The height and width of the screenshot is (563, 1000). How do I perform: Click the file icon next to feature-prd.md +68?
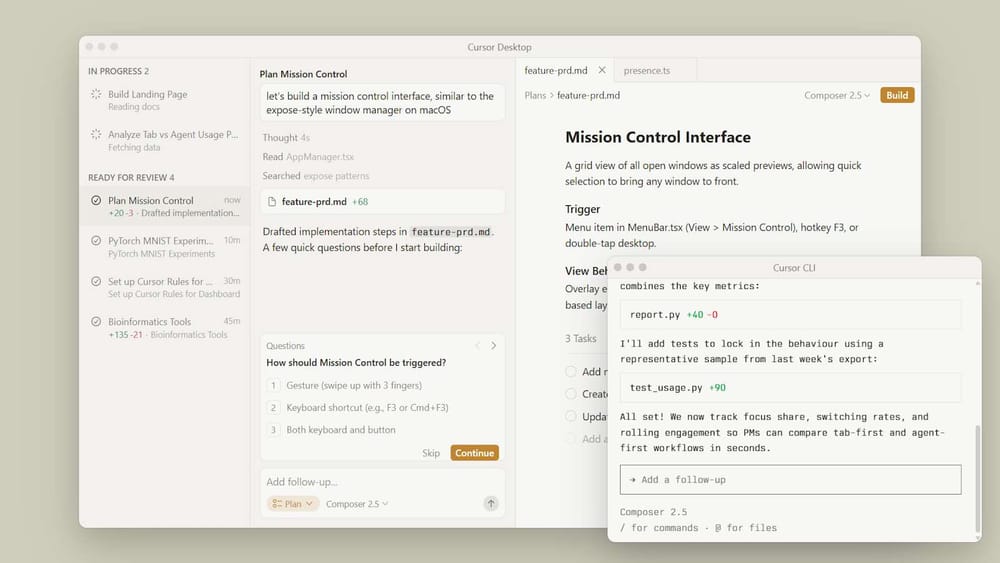(272, 201)
